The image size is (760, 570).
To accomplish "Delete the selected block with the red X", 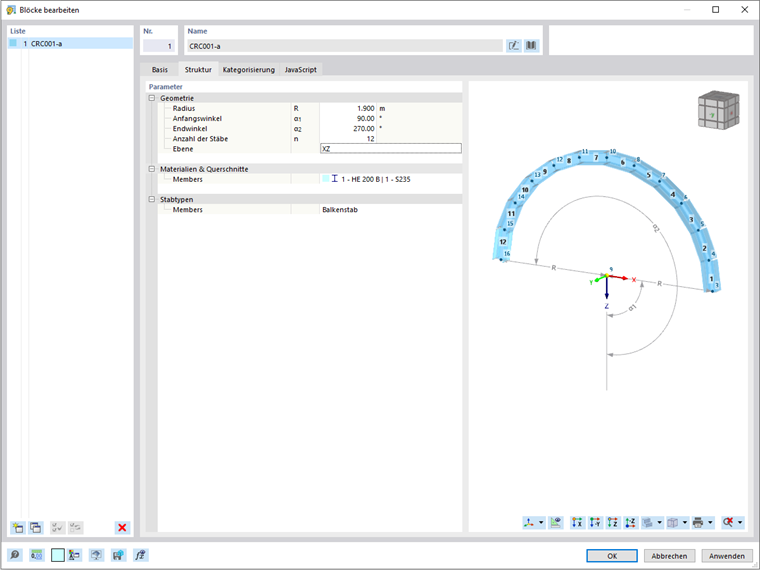I will coord(122,527).
